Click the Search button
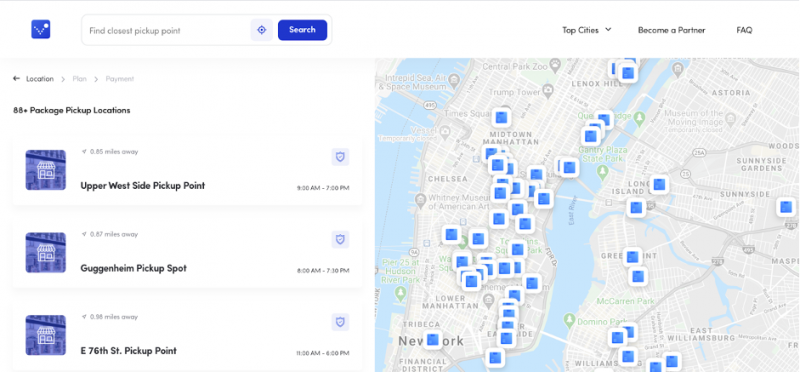The image size is (800, 372). [302, 30]
